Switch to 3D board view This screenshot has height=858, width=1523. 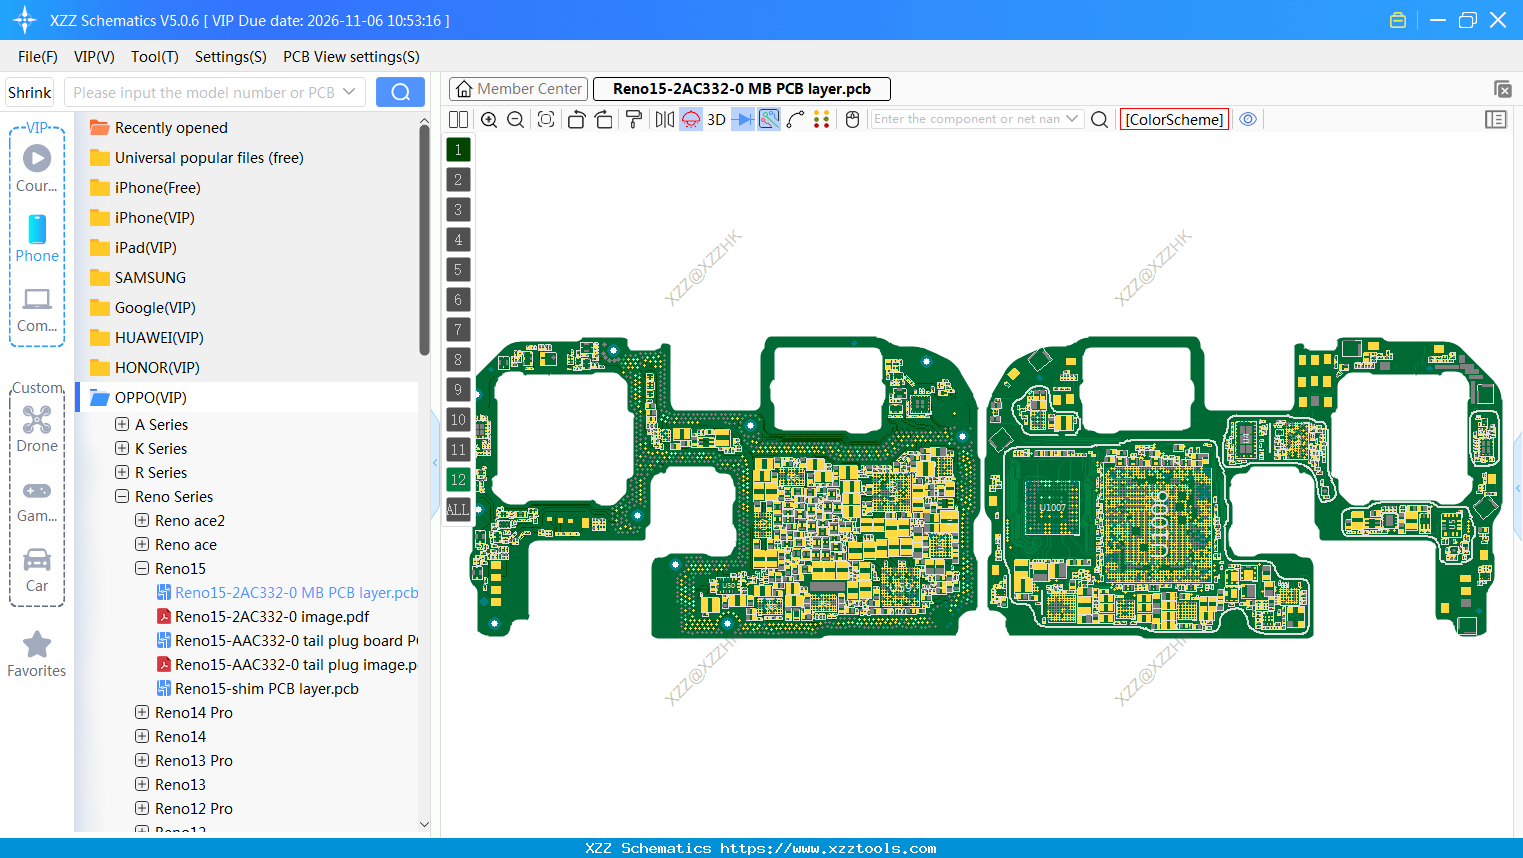pyautogui.click(x=716, y=119)
